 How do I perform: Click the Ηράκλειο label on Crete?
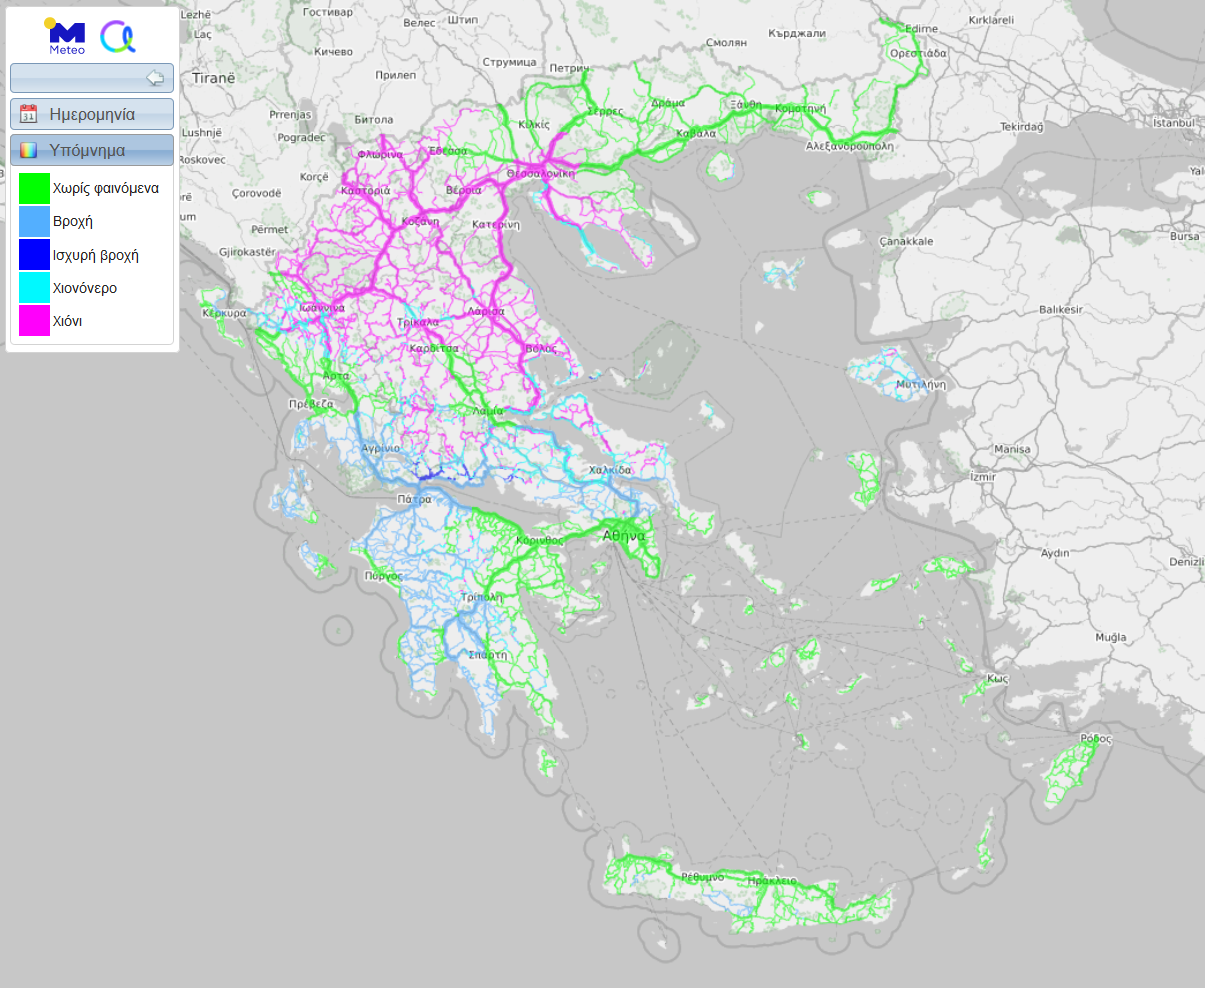coord(772,881)
